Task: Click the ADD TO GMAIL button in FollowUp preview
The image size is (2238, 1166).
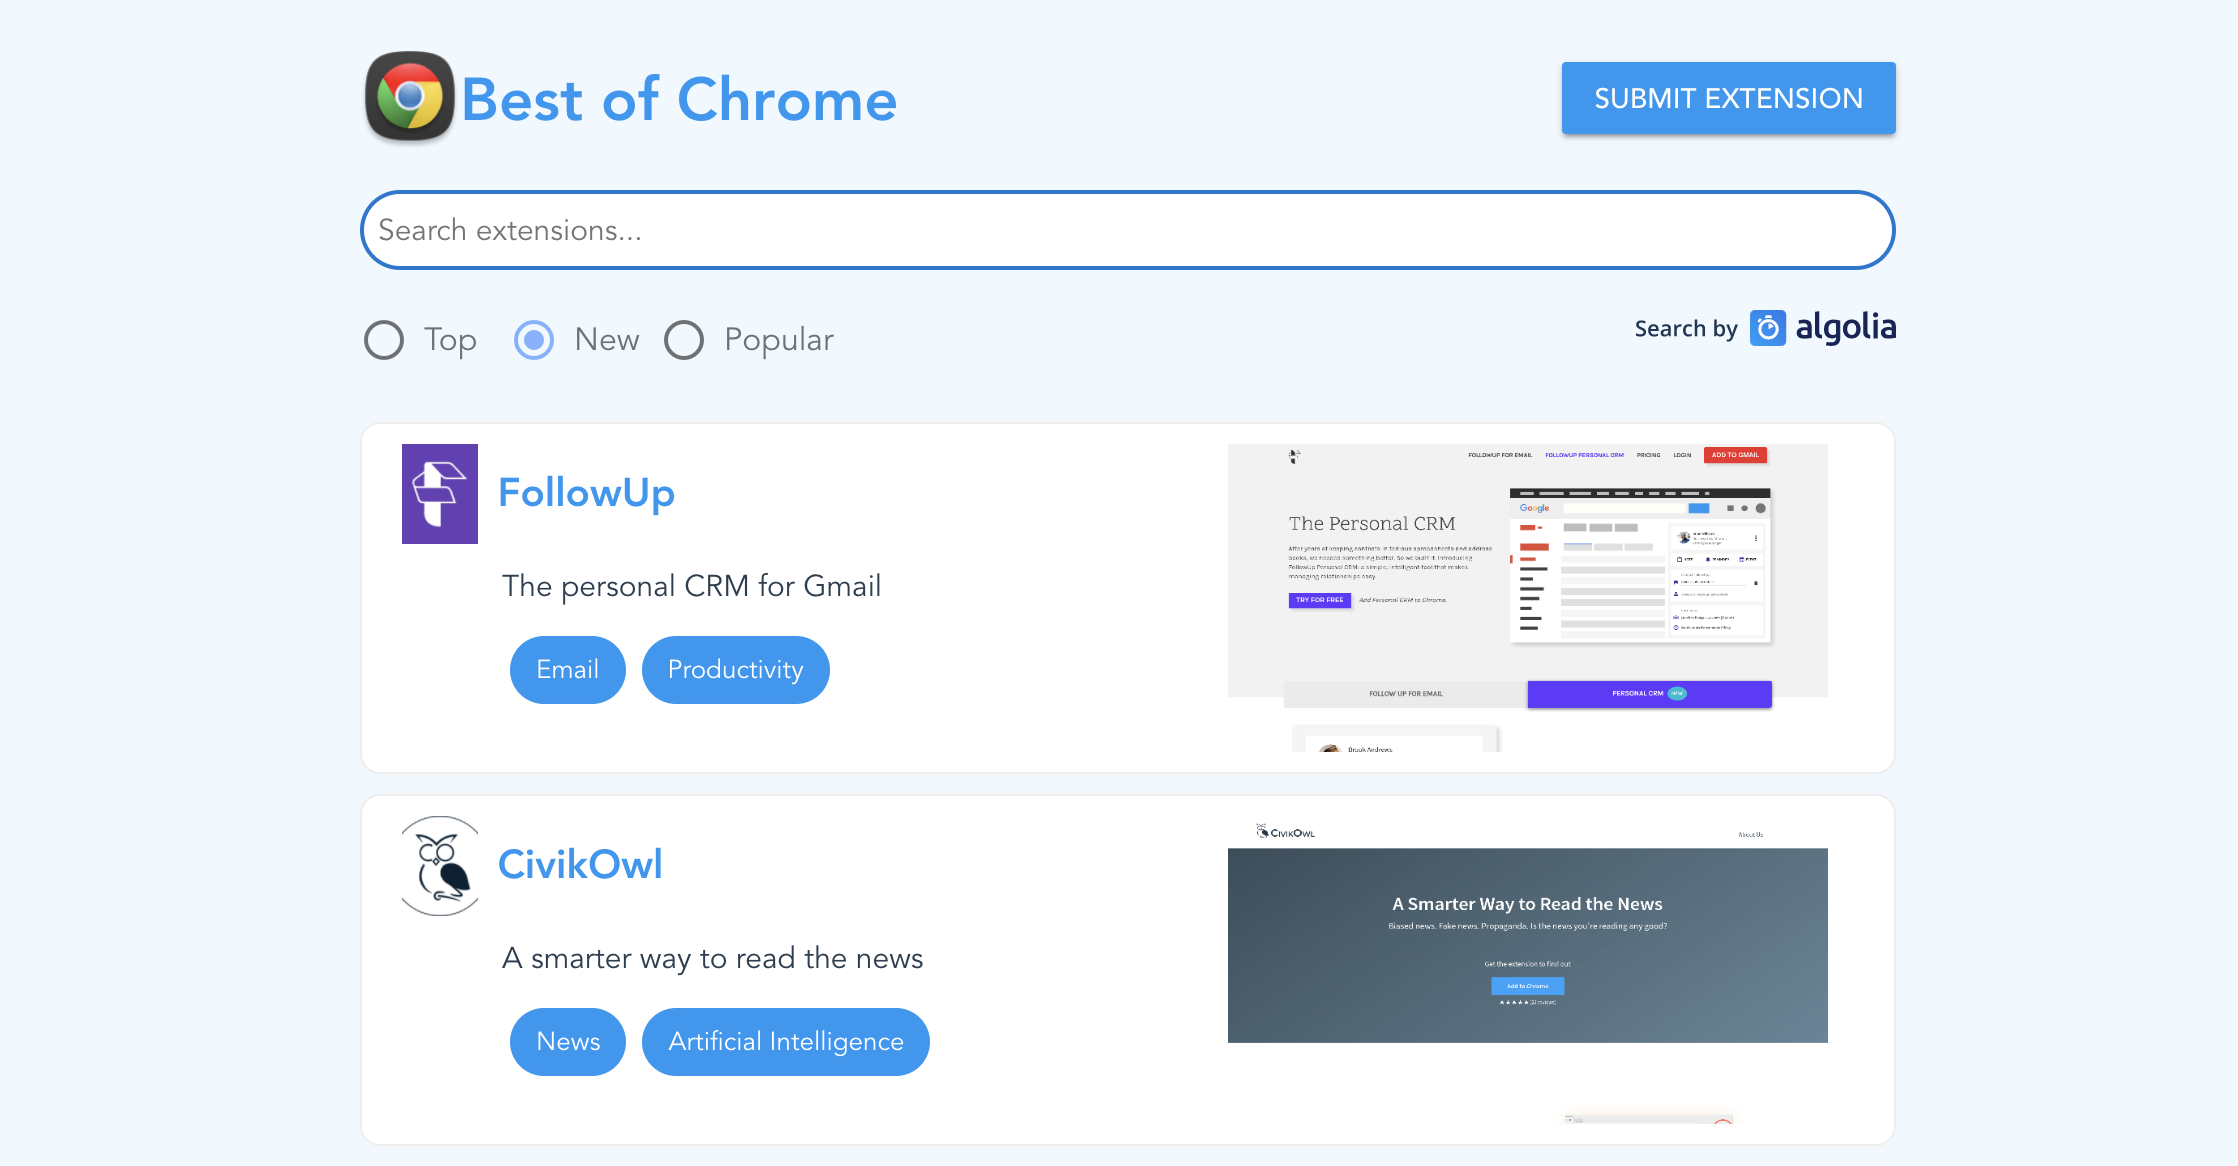Action: [x=1736, y=455]
